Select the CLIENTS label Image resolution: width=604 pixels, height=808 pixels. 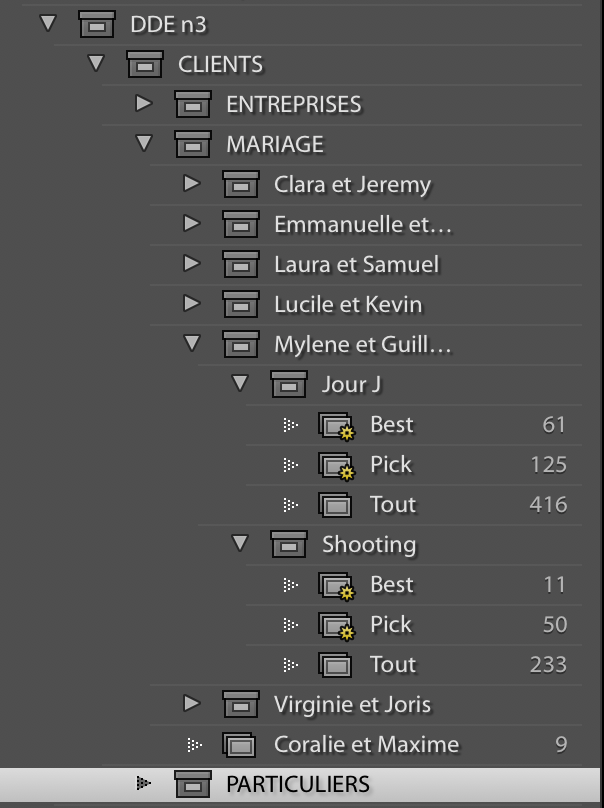221,64
